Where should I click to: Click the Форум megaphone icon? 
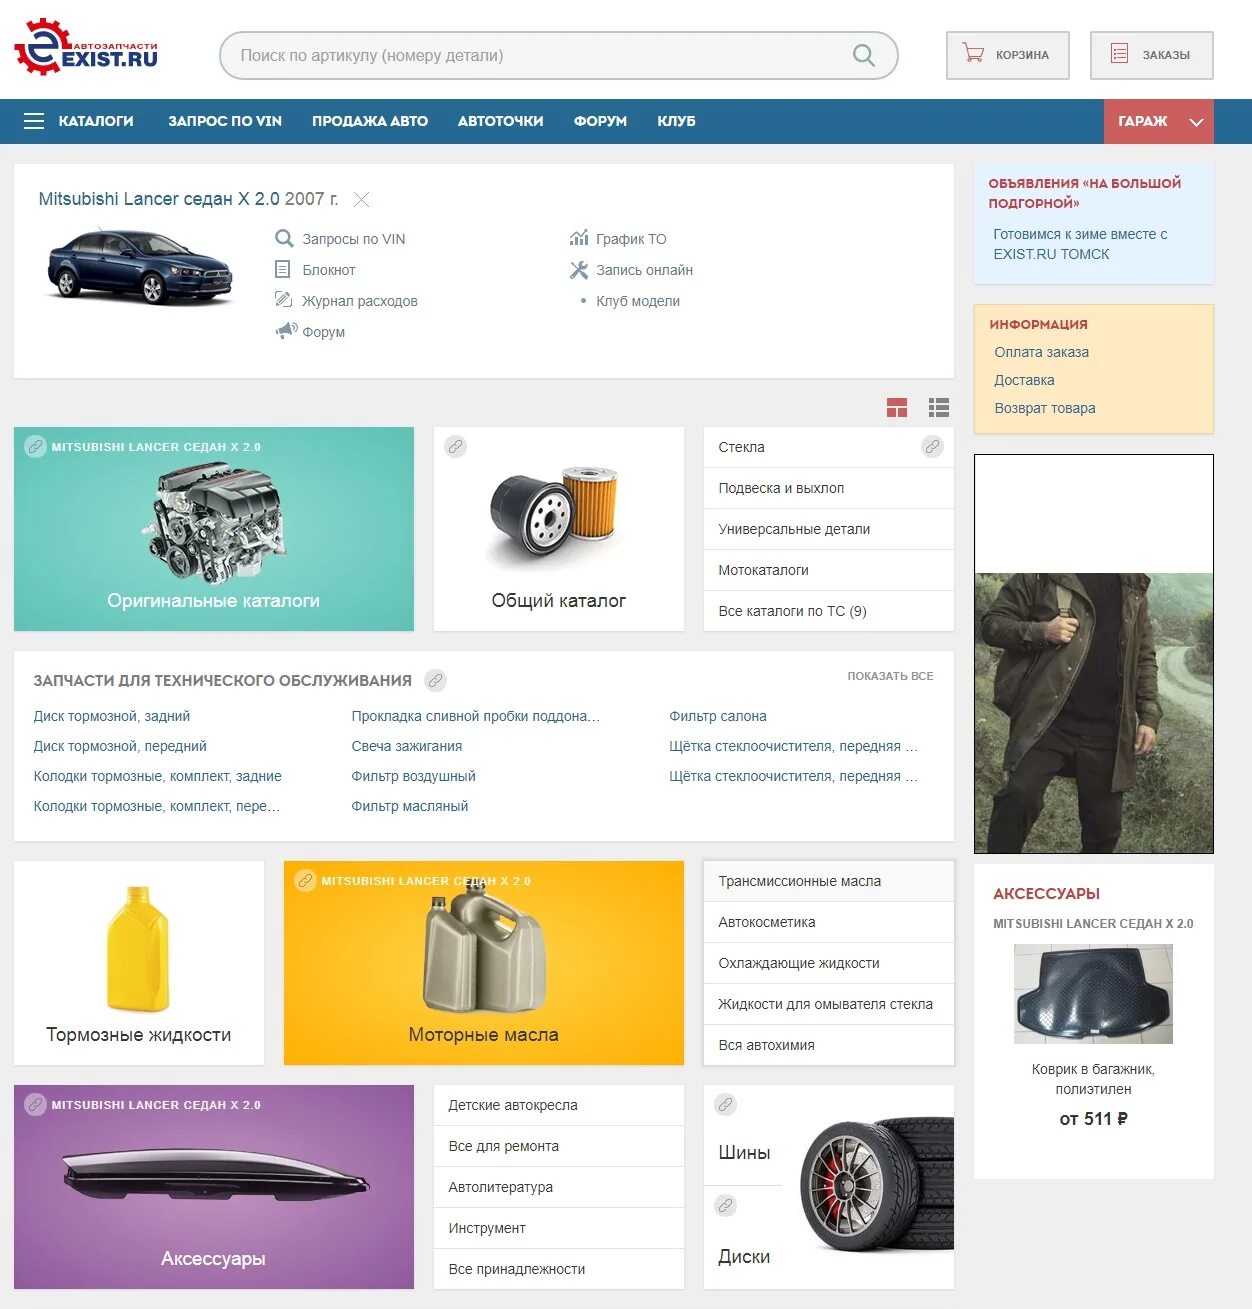click(x=286, y=330)
